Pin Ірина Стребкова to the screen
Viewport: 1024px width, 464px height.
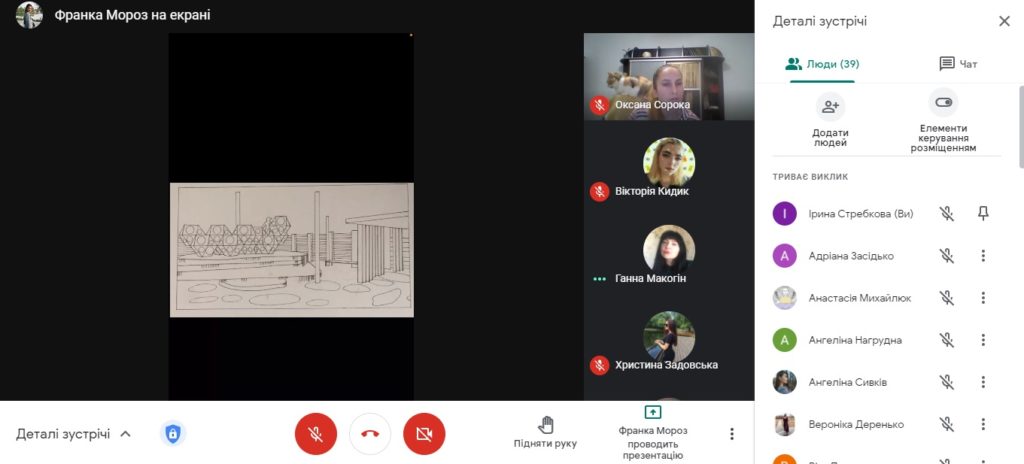983,213
